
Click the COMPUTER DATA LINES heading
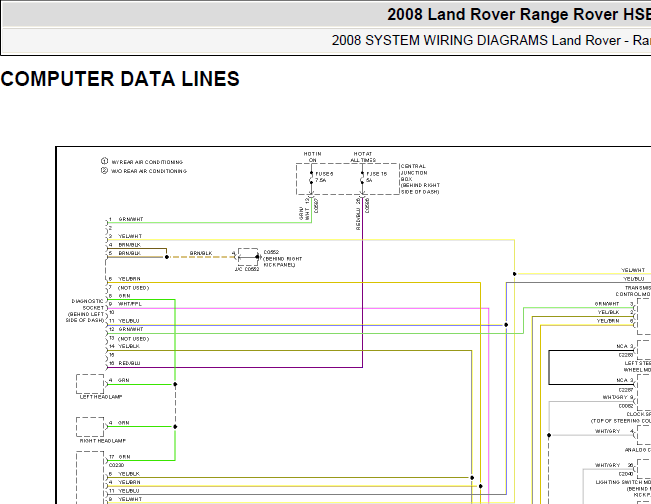120,79
